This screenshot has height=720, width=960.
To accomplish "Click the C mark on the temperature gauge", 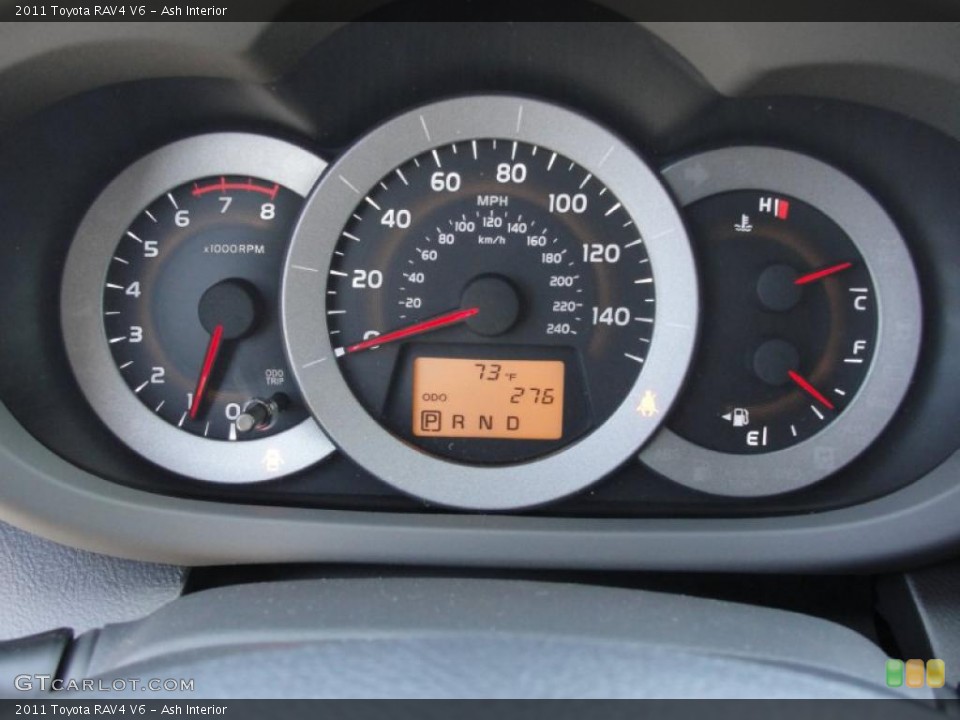I will (860, 302).
